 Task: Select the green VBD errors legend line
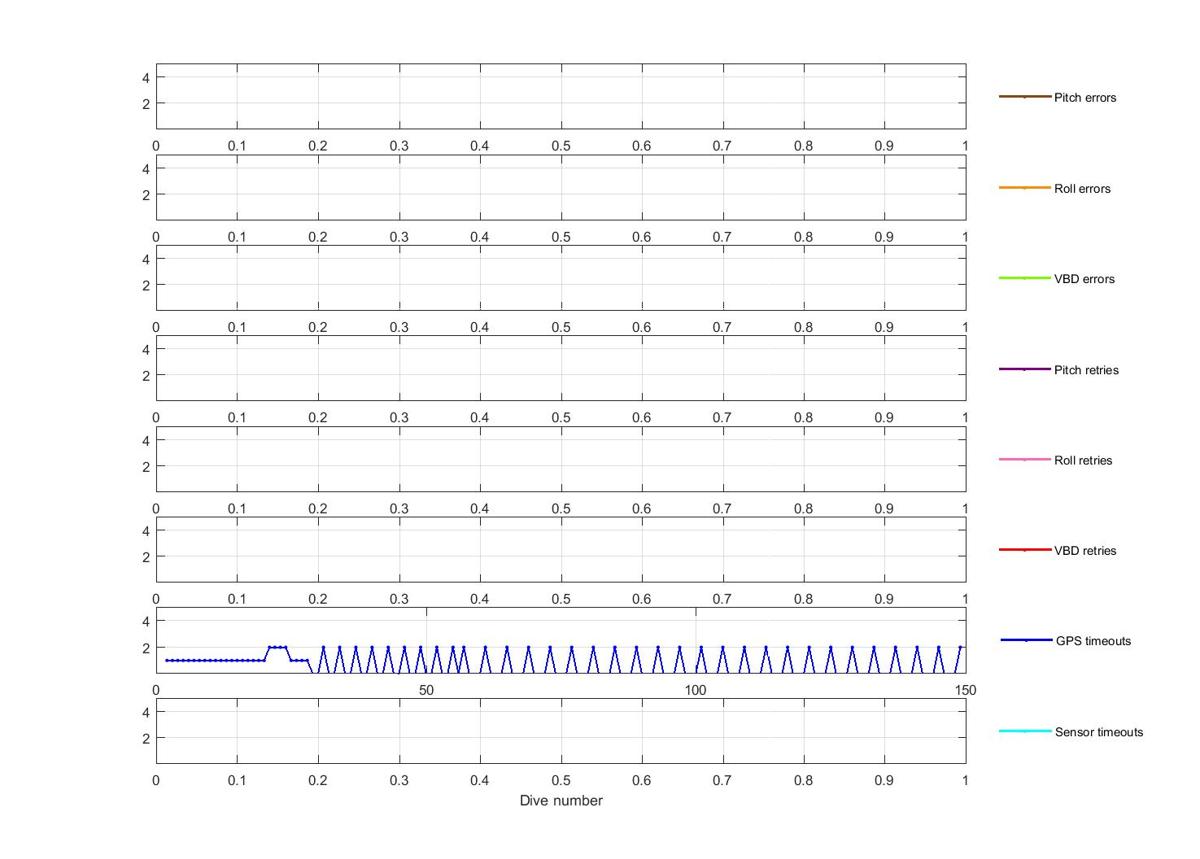pos(1025,278)
